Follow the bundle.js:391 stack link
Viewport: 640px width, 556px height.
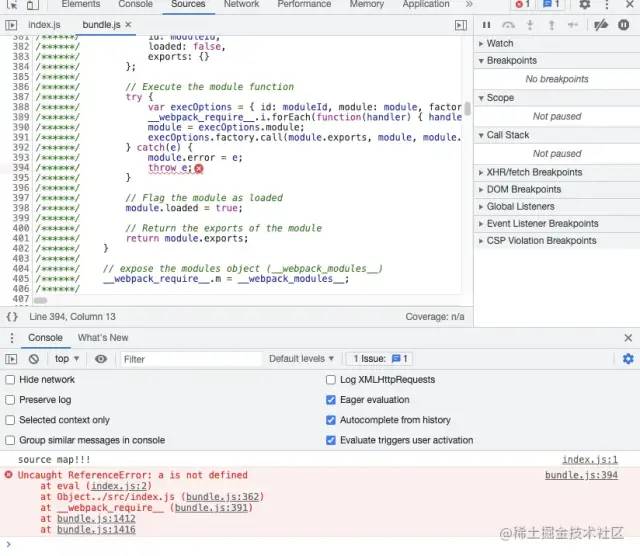pos(211,508)
